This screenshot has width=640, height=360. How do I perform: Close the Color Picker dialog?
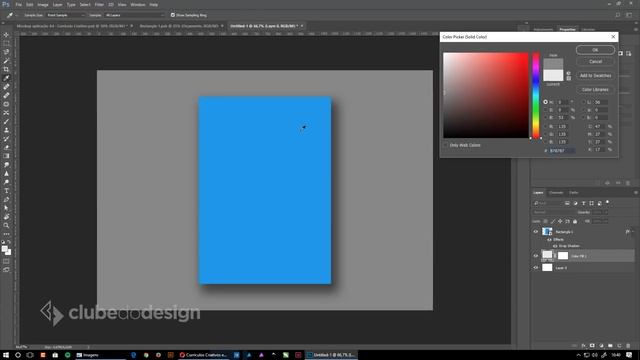pos(613,37)
